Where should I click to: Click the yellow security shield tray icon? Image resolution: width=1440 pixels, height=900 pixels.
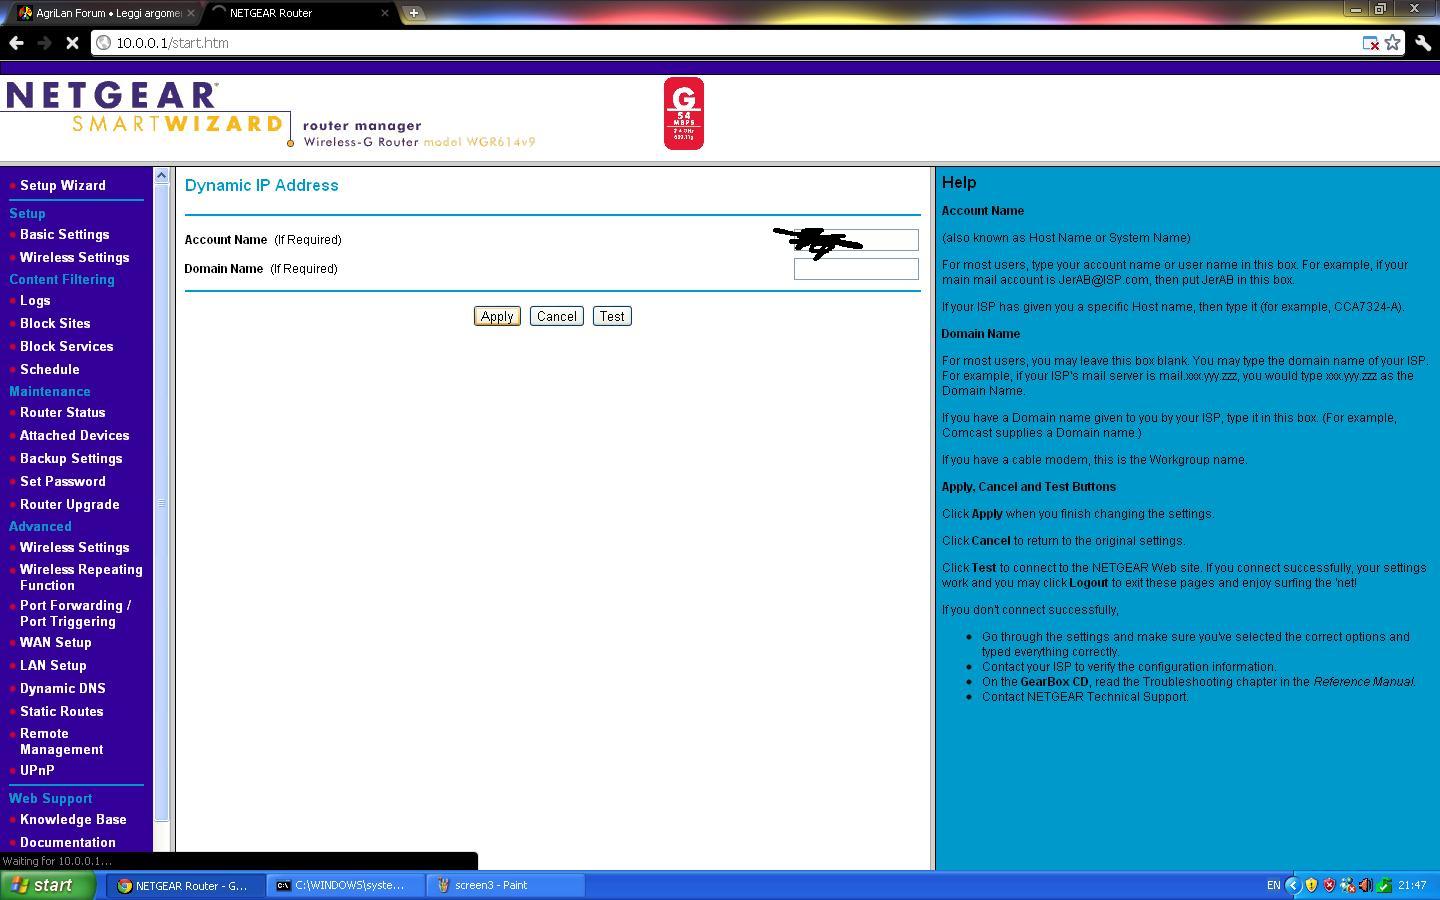[x=1311, y=885]
